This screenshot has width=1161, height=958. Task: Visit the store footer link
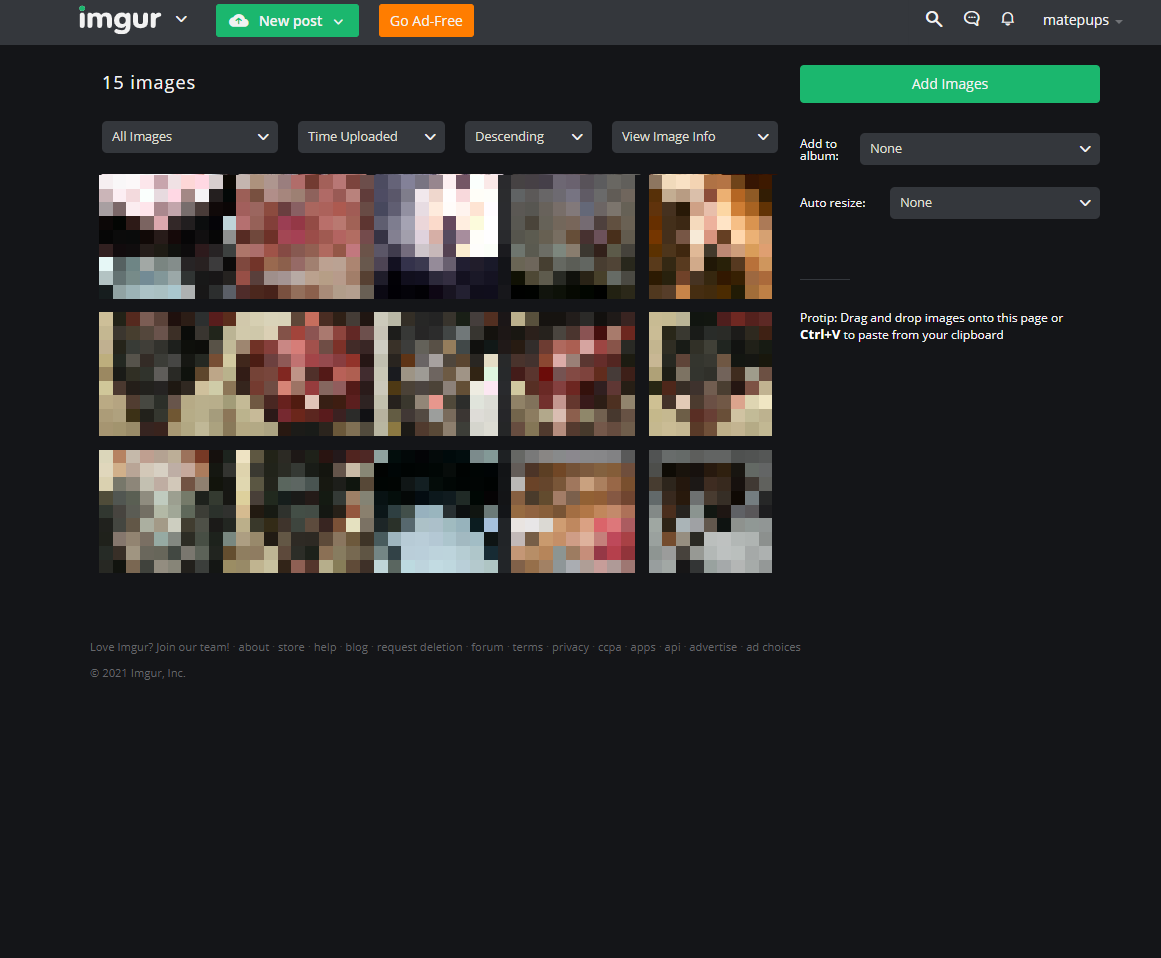[291, 647]
